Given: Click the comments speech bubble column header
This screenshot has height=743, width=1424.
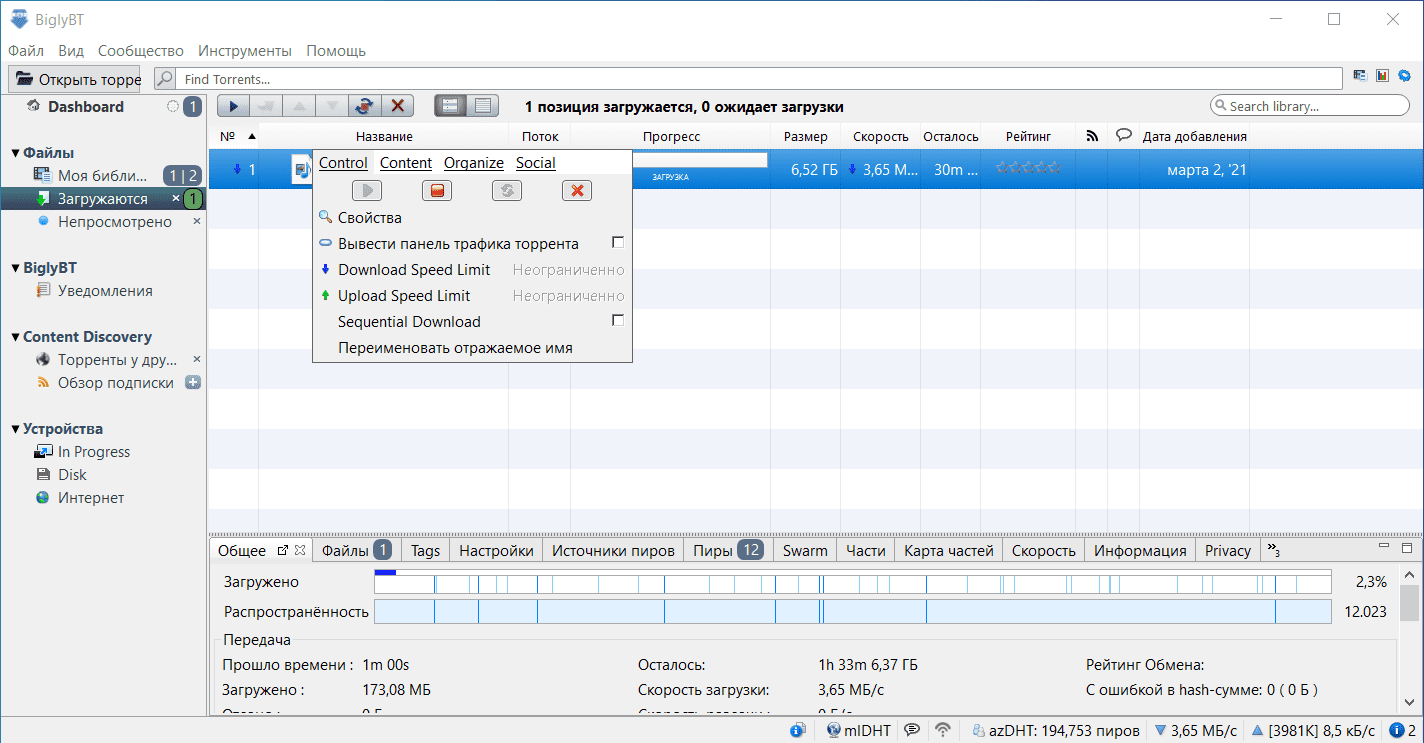Looking at the screenshot, I should tap(1123, 136).
